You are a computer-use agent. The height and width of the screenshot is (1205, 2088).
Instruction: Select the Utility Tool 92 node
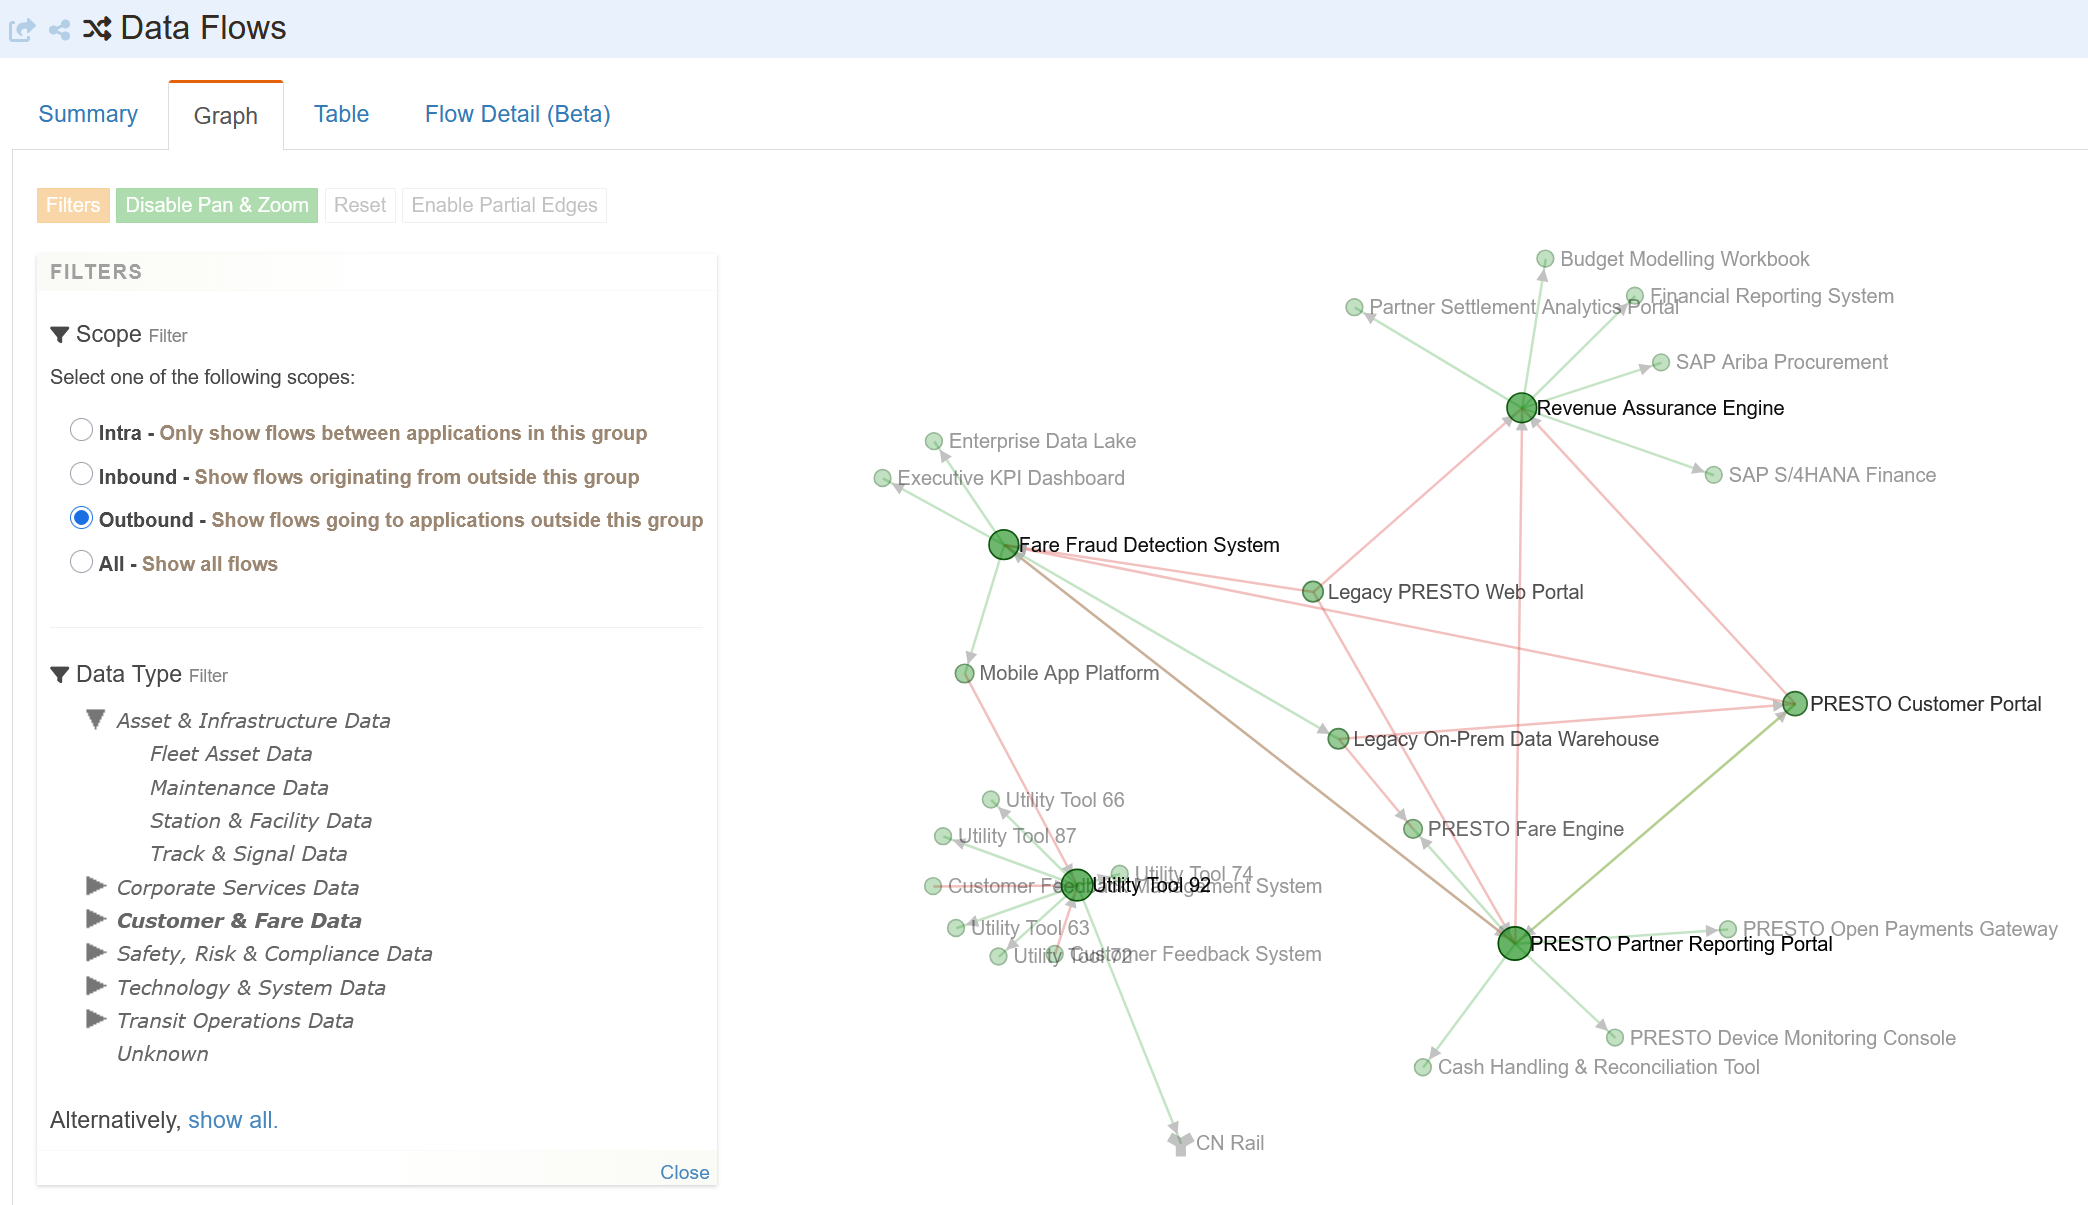pyautogui.click(x=1076, y=885)
